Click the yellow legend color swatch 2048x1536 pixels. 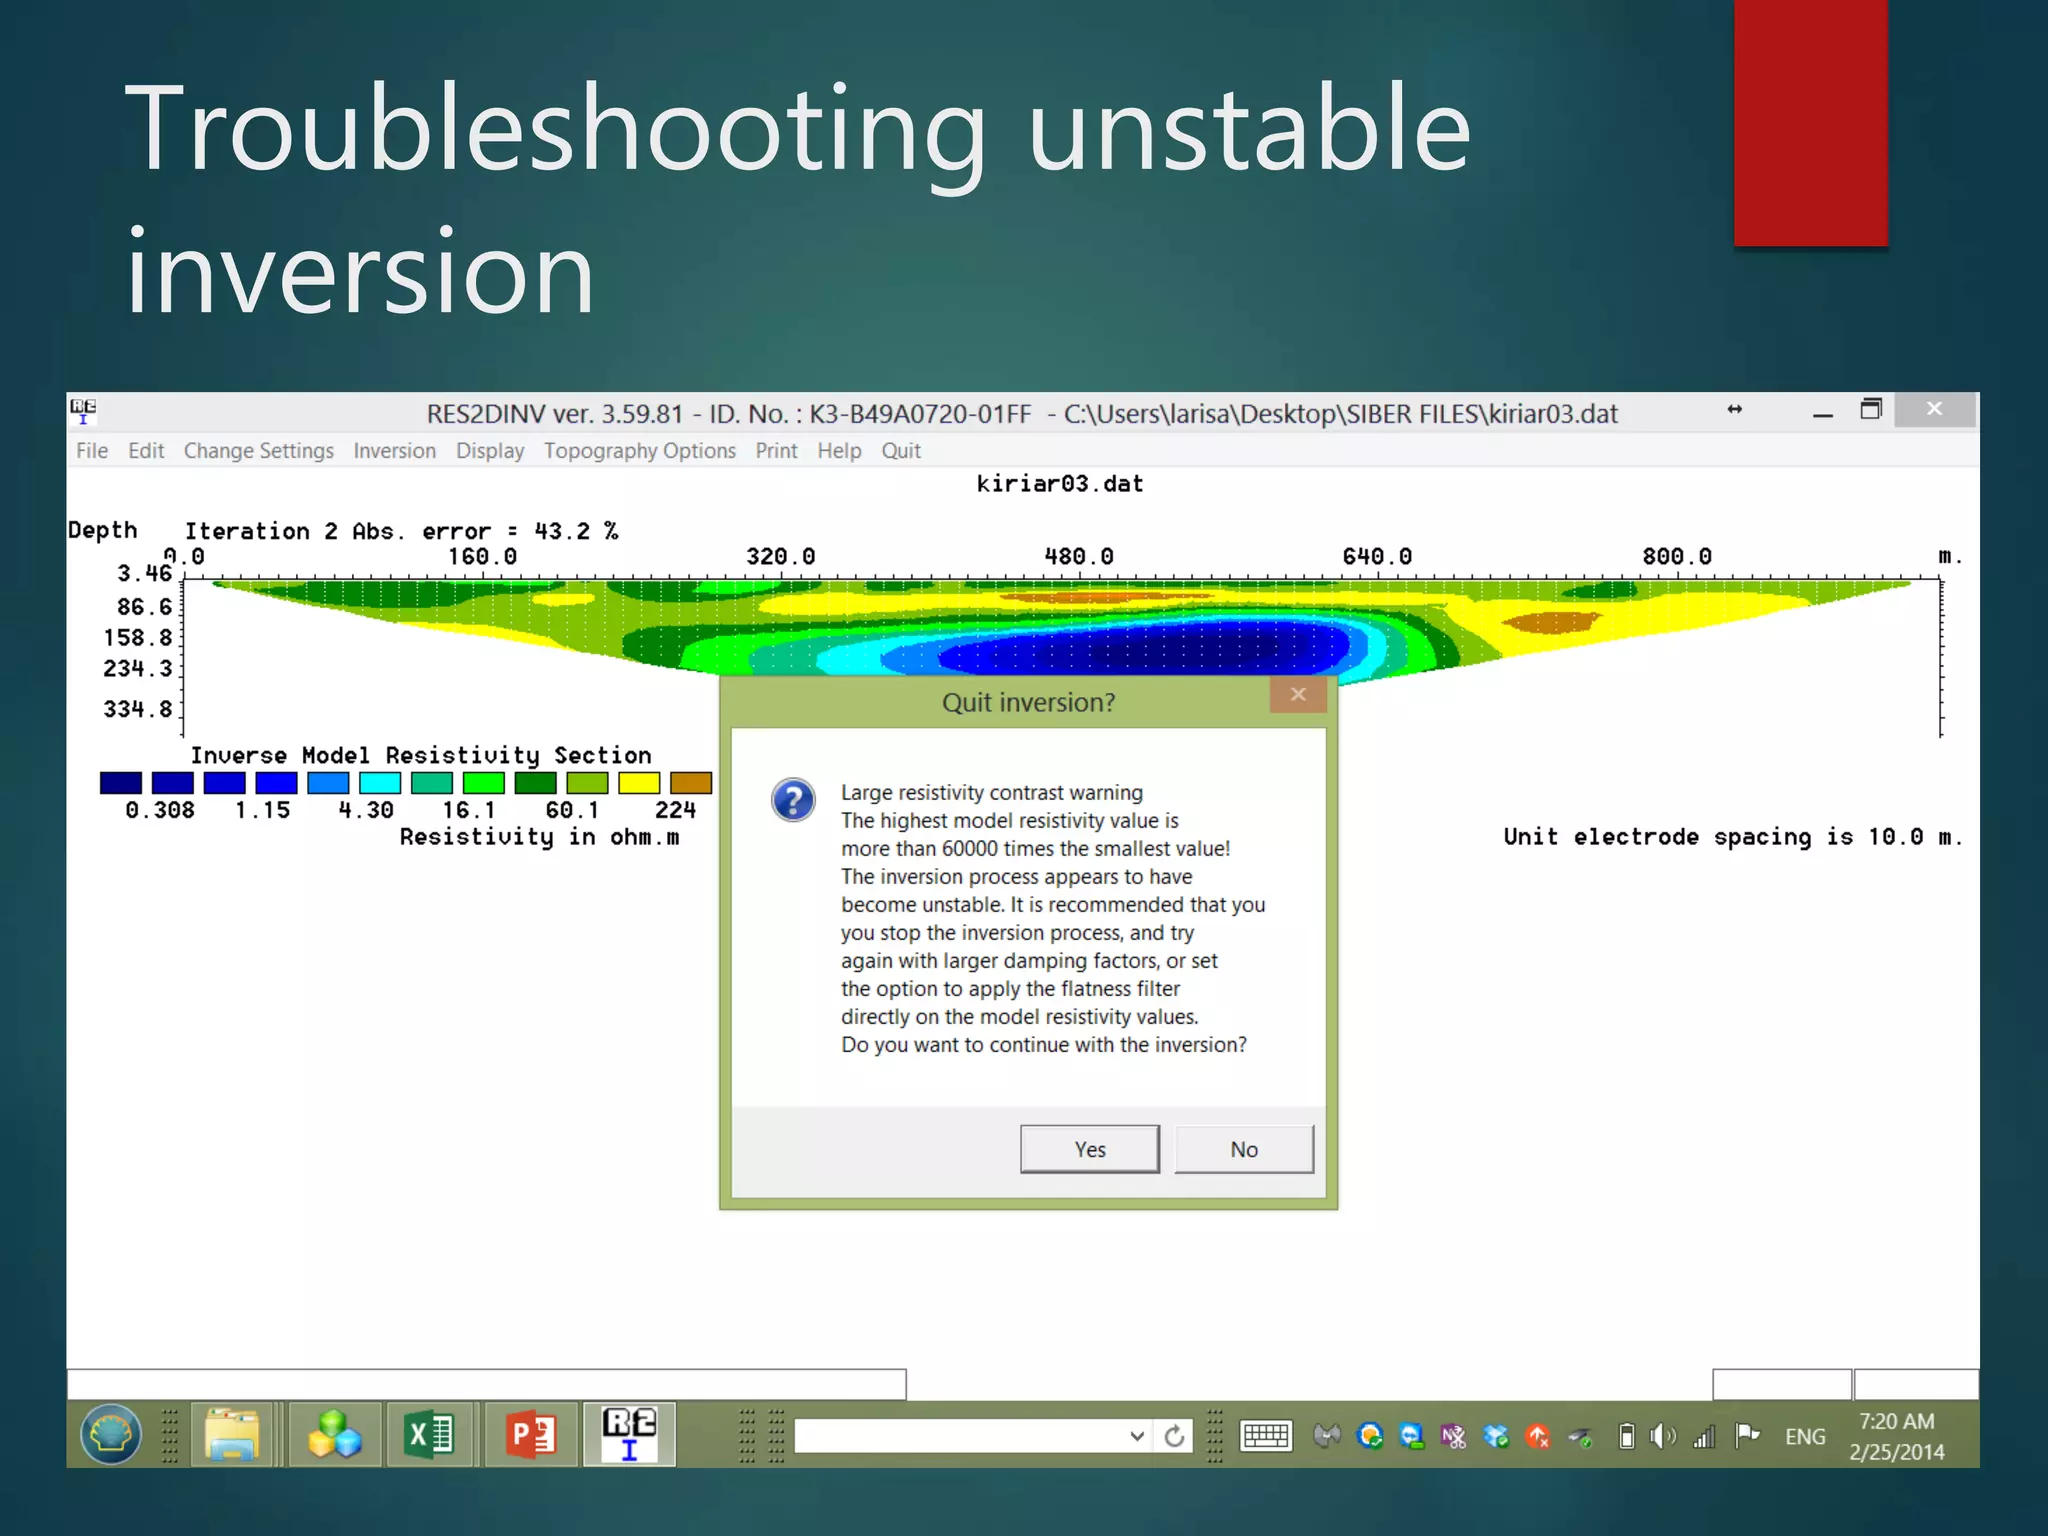coord(639,783)
